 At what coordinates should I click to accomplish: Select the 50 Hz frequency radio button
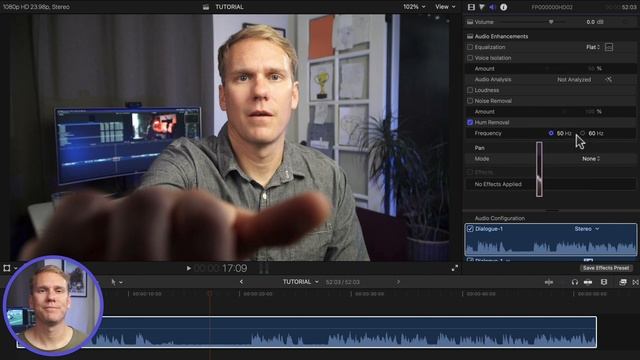[x=551, y=133]
